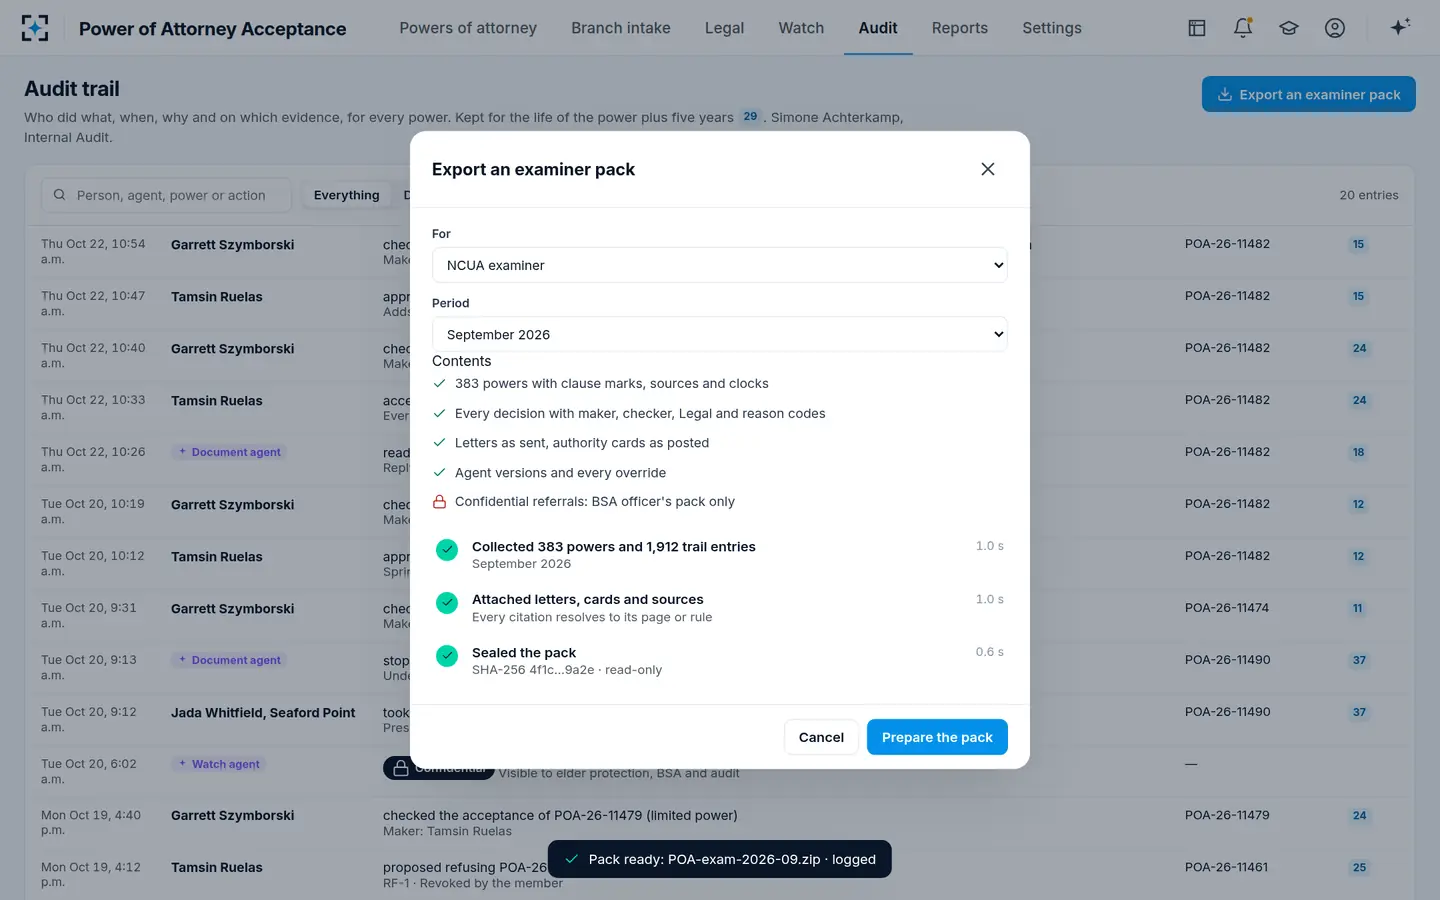Open the table layout icon in header
The height and width of the screenshot is (900, 1440).
(x=1197, y=28)
